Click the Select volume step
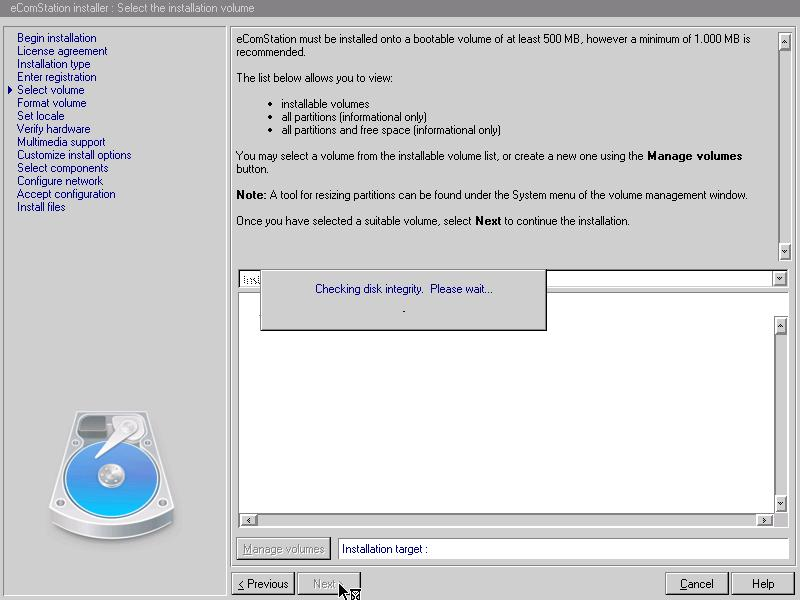 click(51, 90)
